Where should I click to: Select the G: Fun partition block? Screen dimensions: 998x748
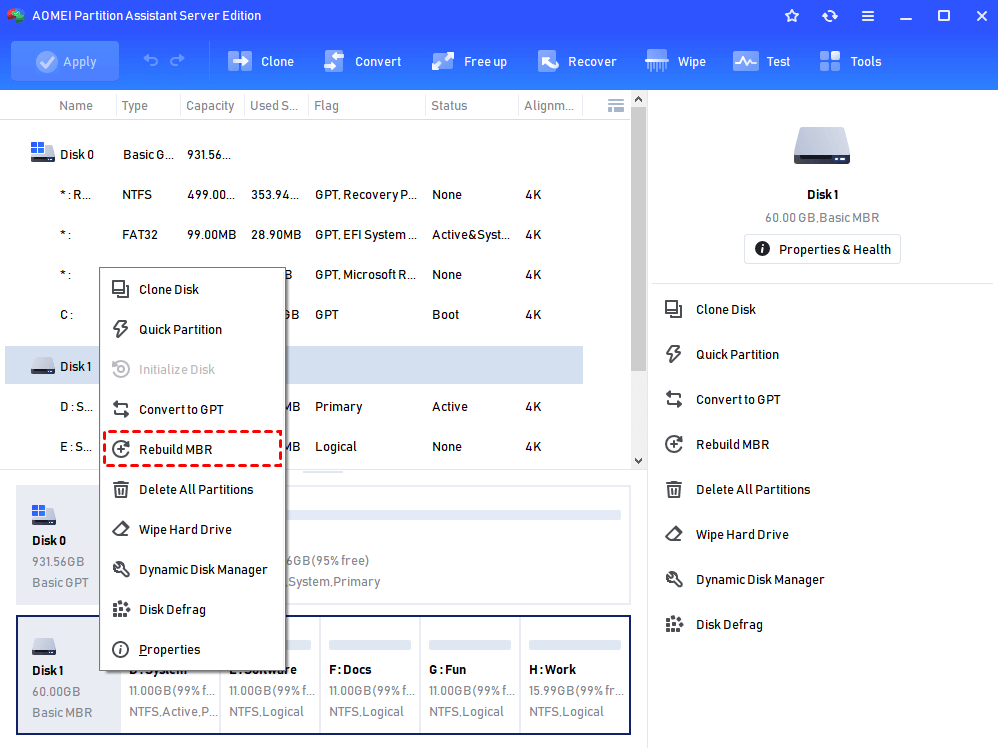click(x=470, y=675)
